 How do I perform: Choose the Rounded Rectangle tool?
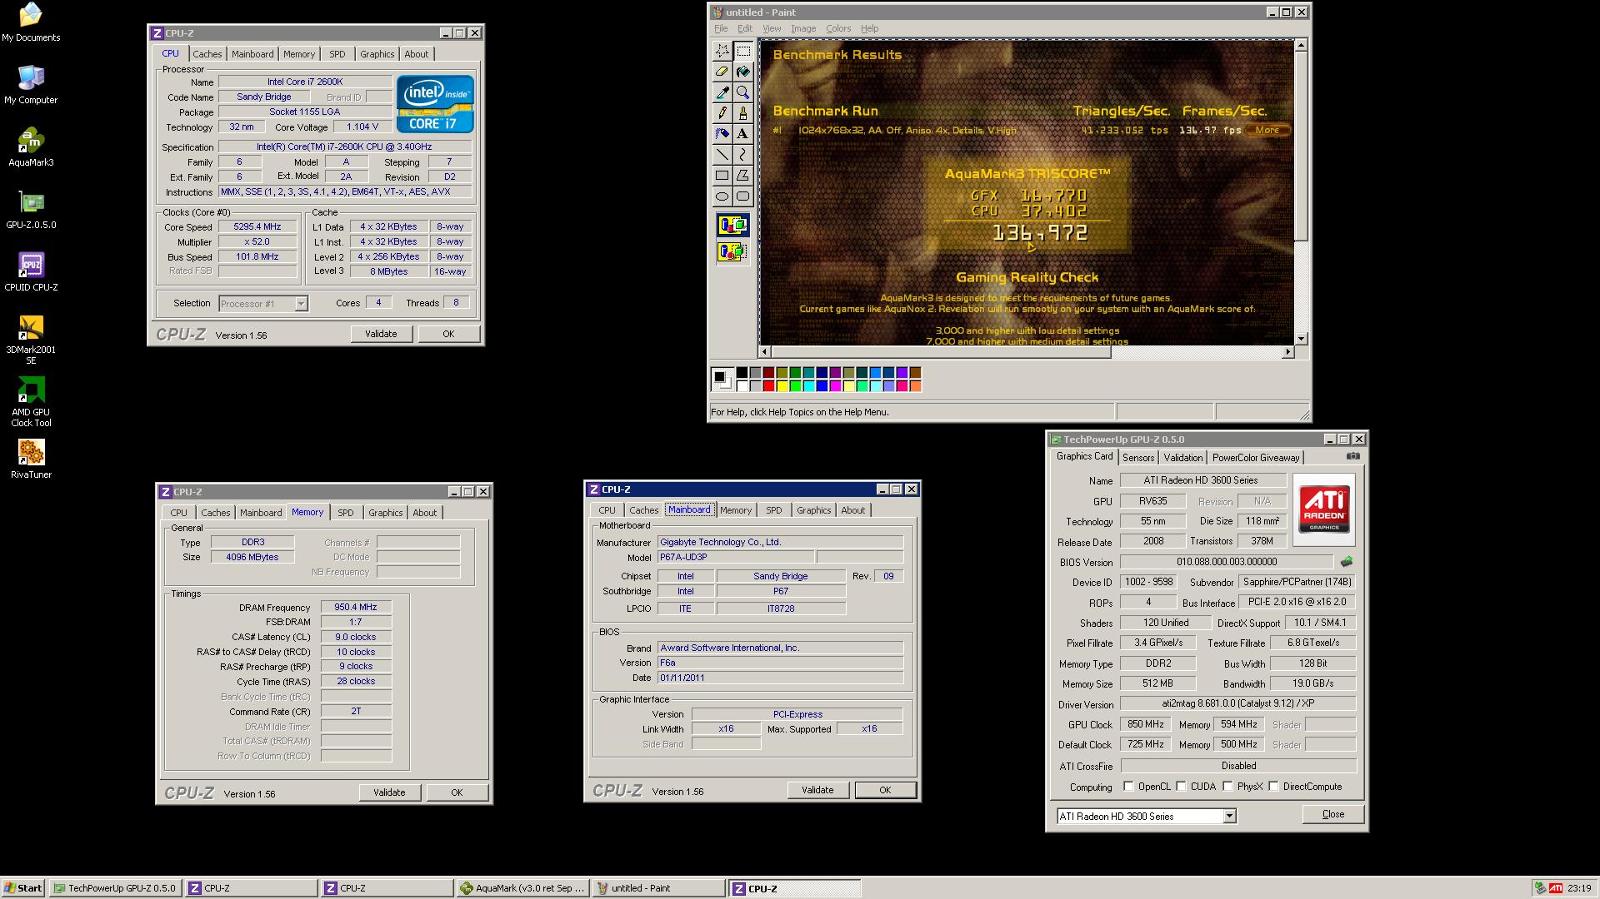(743, 197)
